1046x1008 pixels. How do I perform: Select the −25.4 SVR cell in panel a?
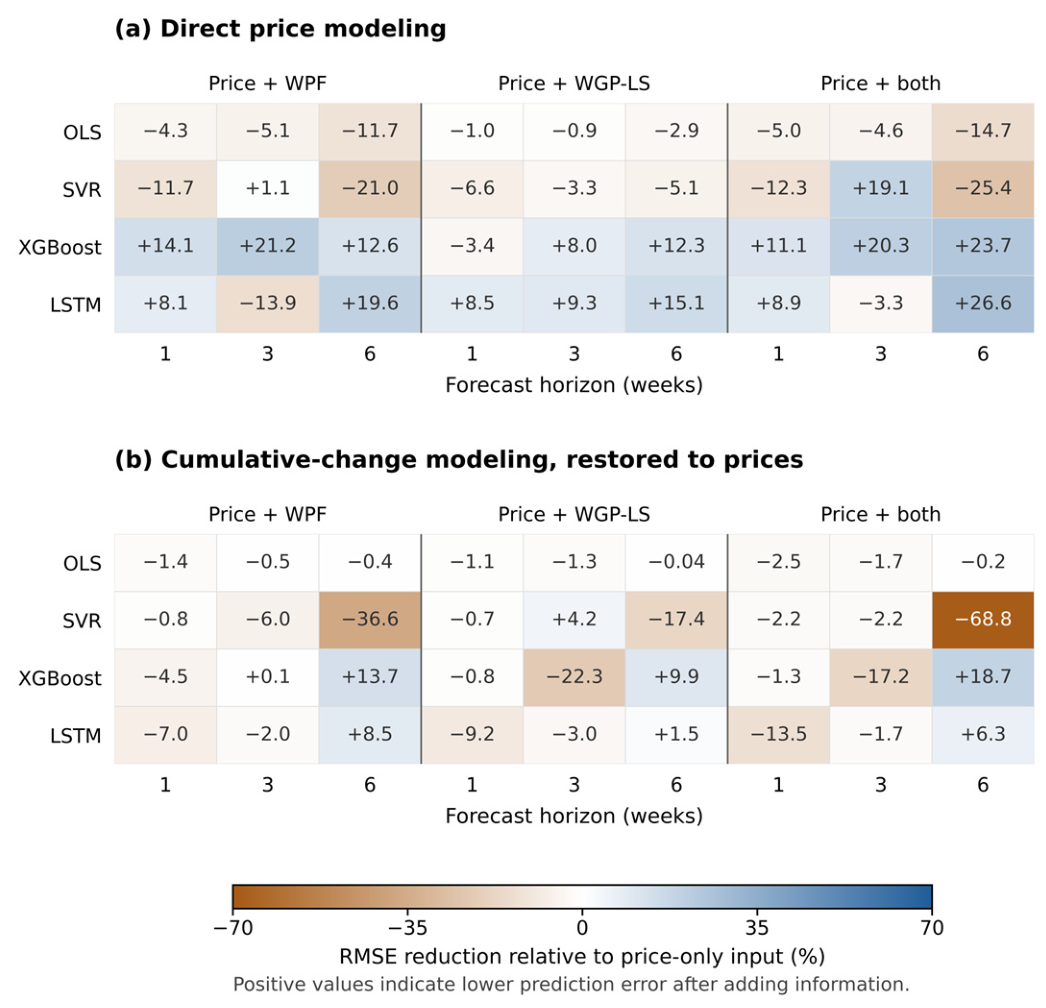[x=983, y=189]
